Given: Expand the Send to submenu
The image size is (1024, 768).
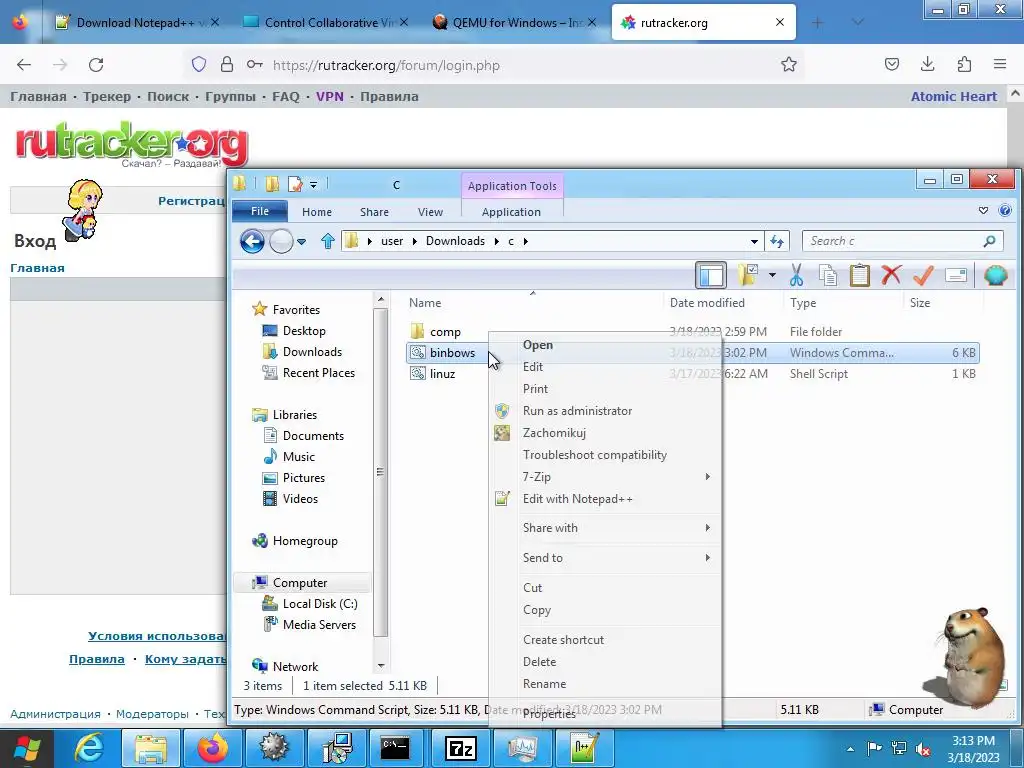Looking at the screenshot, I should point(605,558).
